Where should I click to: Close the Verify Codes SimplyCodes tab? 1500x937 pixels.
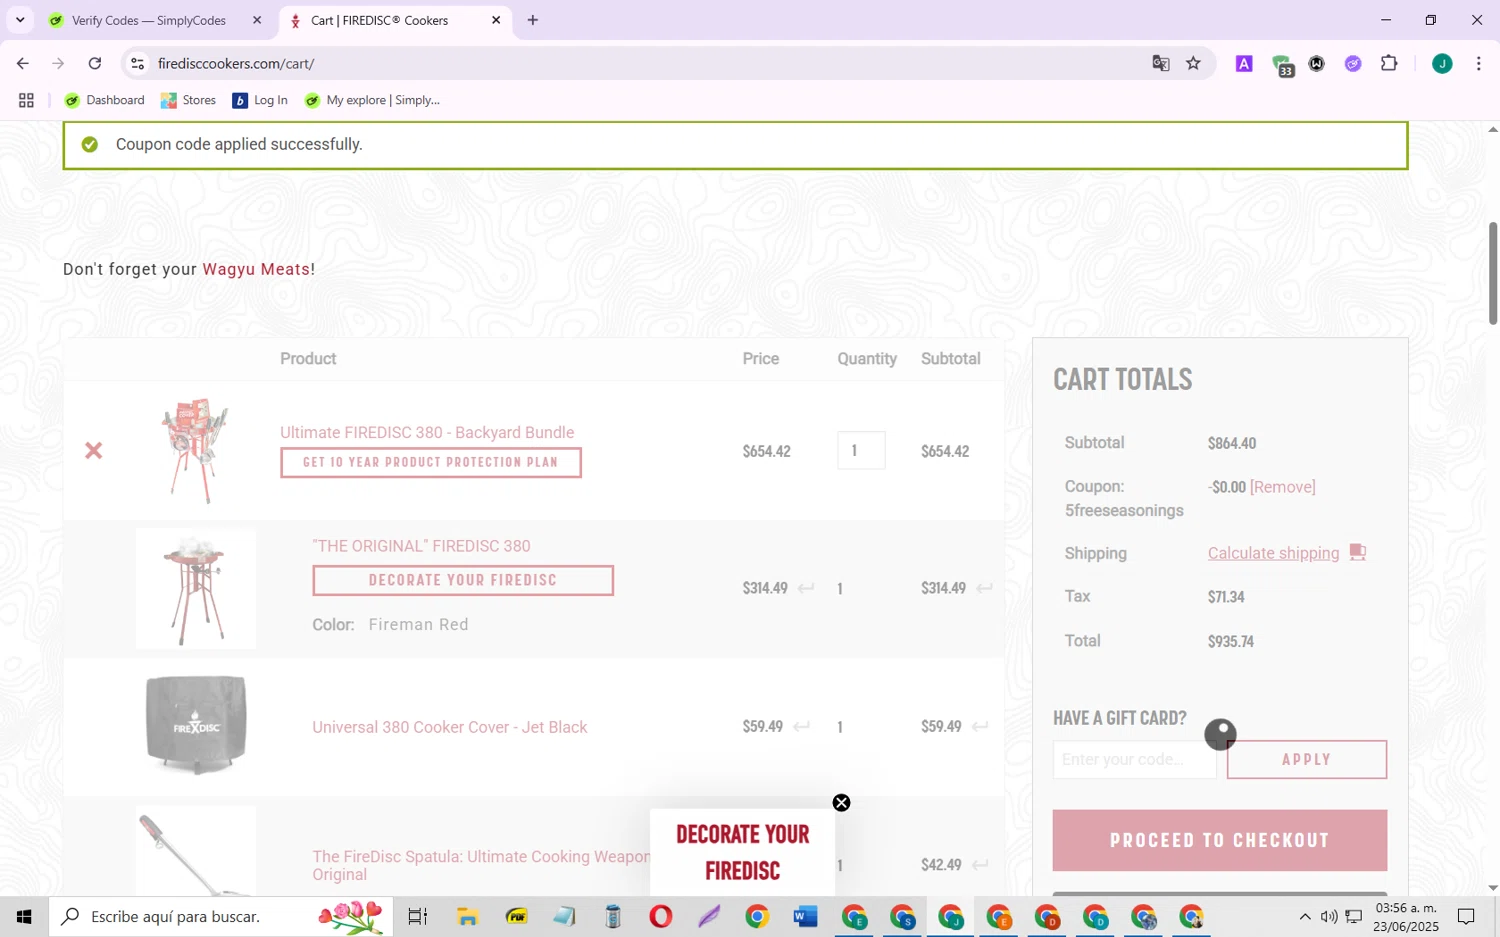[257, 20]
